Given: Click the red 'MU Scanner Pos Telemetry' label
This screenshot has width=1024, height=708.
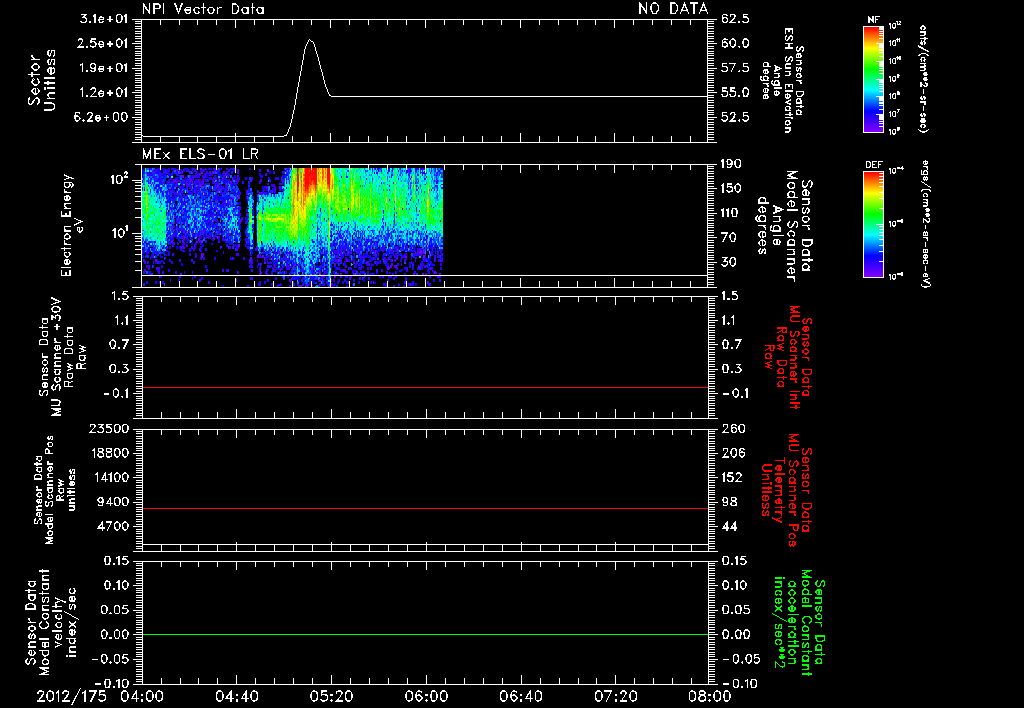Looking at the screenshot, I should tap(786, 490).
